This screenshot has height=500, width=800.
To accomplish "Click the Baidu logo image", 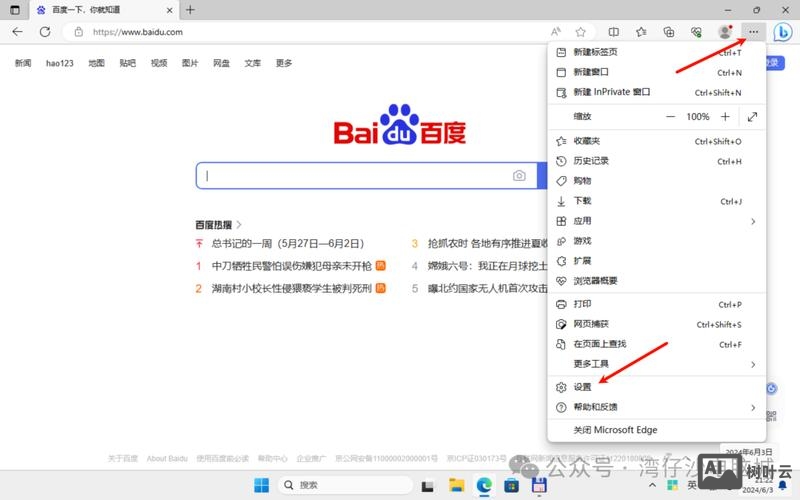I will pyautogui.click(x=399, y=124).
